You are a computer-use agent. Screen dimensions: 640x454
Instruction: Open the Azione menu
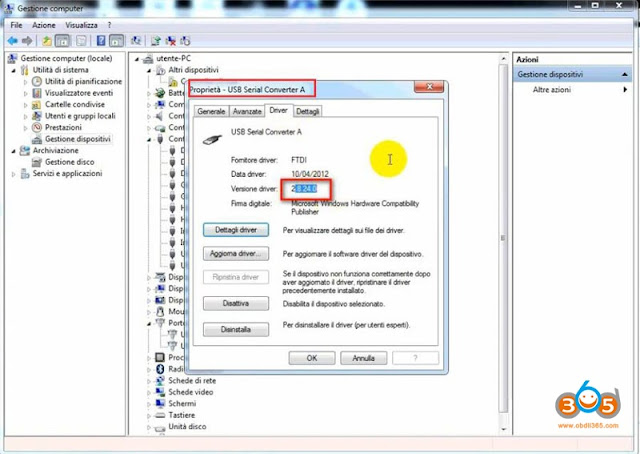tap(44, 25)
